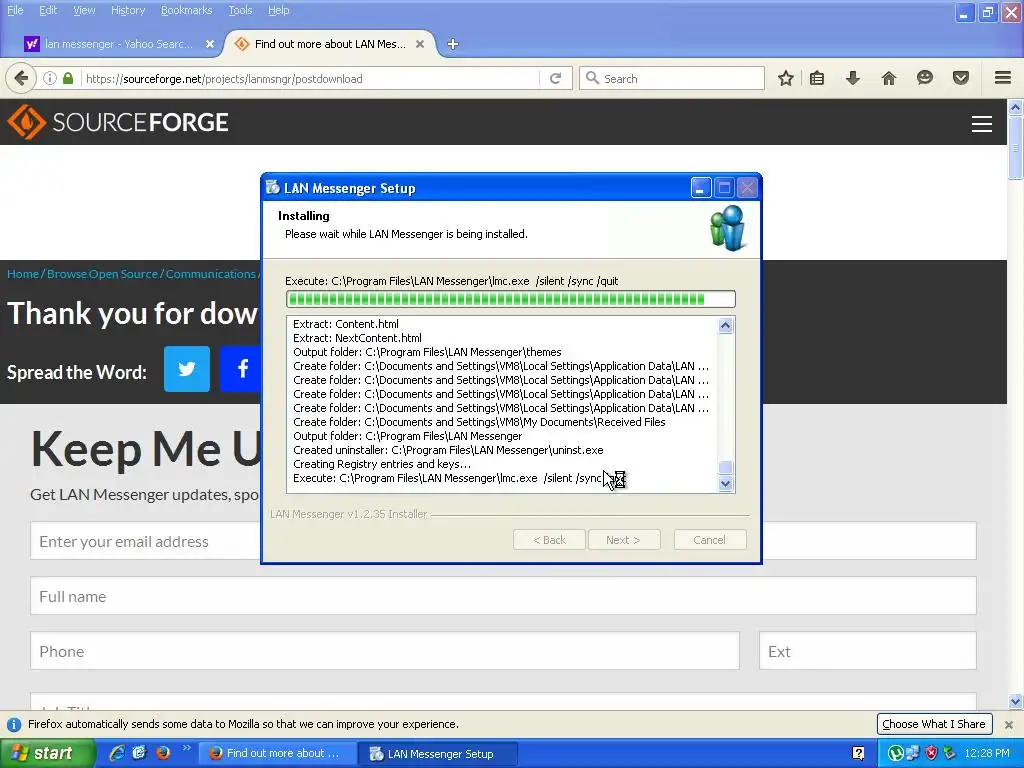1024x768 pixels.
Task: Open the View menu
Action: pos(84,10)
